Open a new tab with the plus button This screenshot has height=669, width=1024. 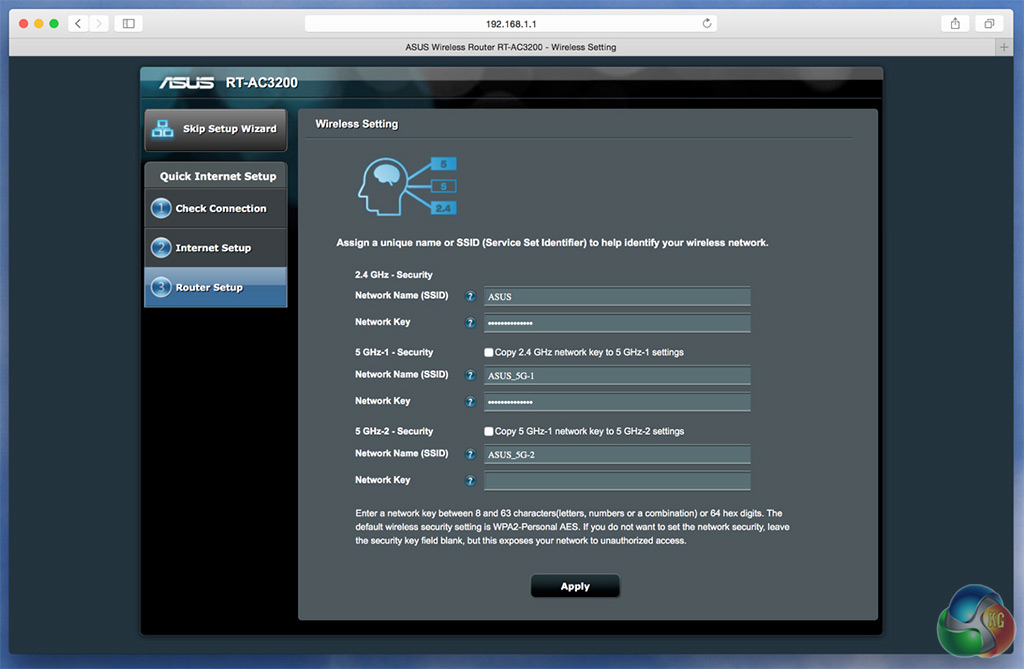(1004, 47)
